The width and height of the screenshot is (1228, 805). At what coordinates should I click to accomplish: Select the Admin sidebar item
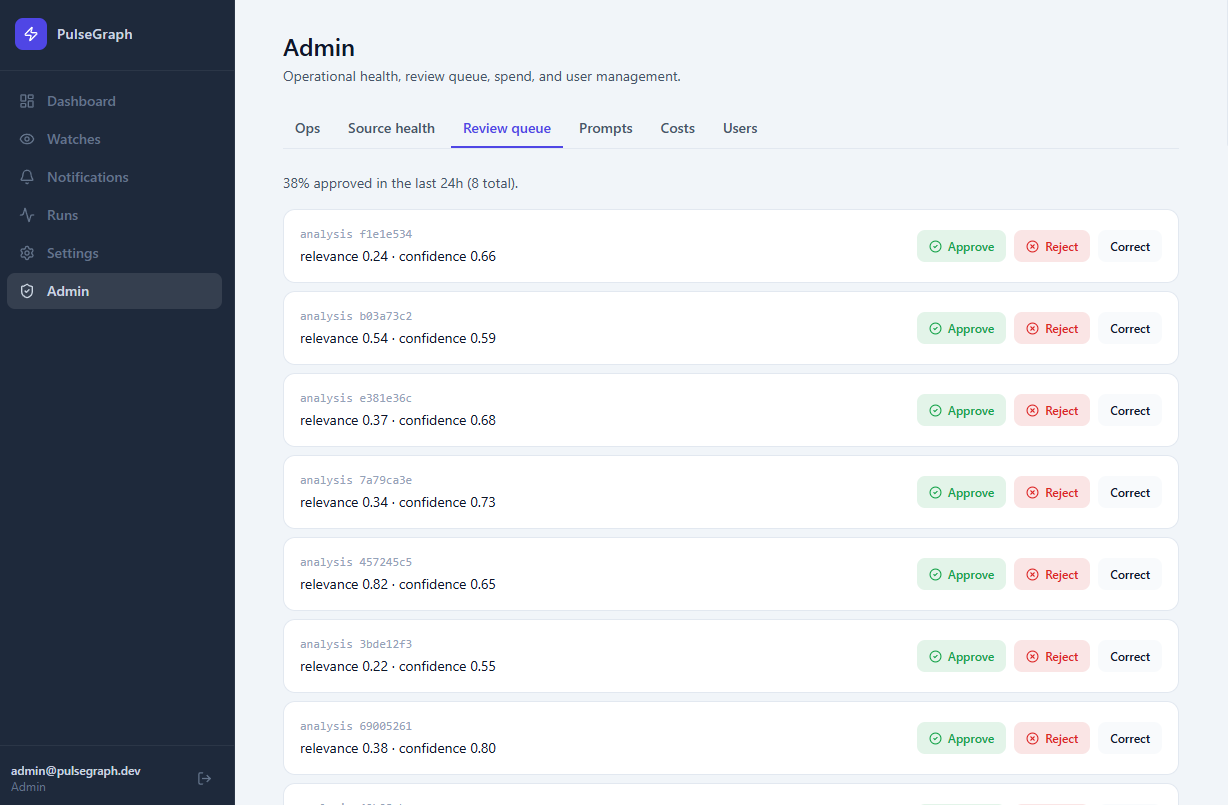click(114, 291)
